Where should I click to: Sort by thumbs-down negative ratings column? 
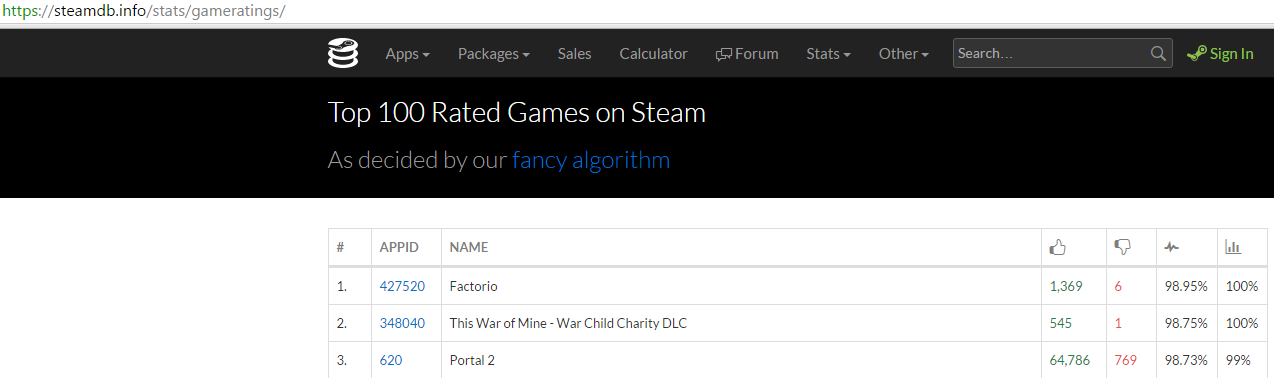coord(1122,247)
